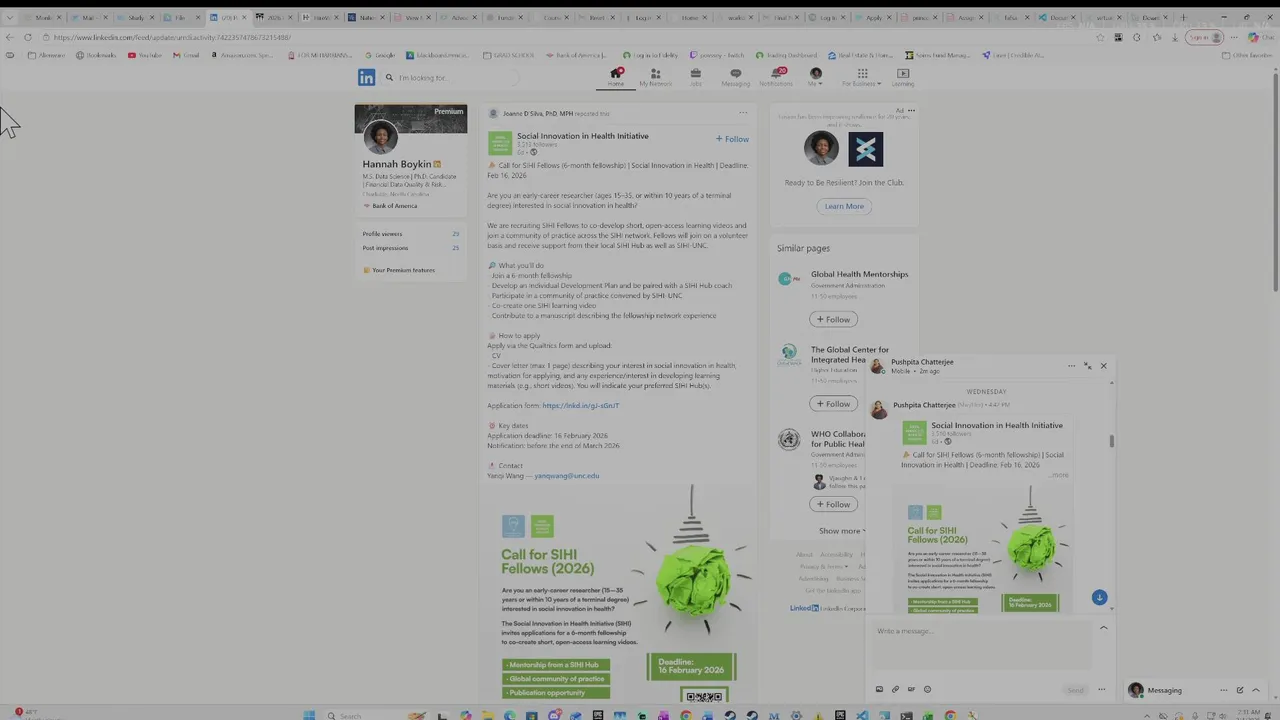
Task: Go back with the browser back arrow
Action: pos(10,37)
